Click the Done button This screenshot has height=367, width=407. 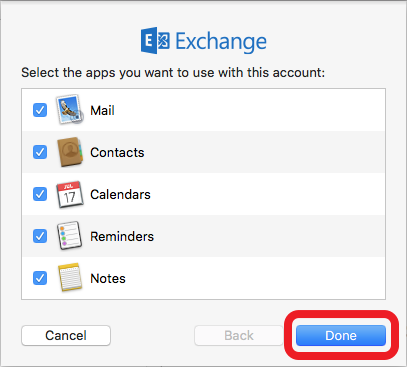tap(341, 335)
